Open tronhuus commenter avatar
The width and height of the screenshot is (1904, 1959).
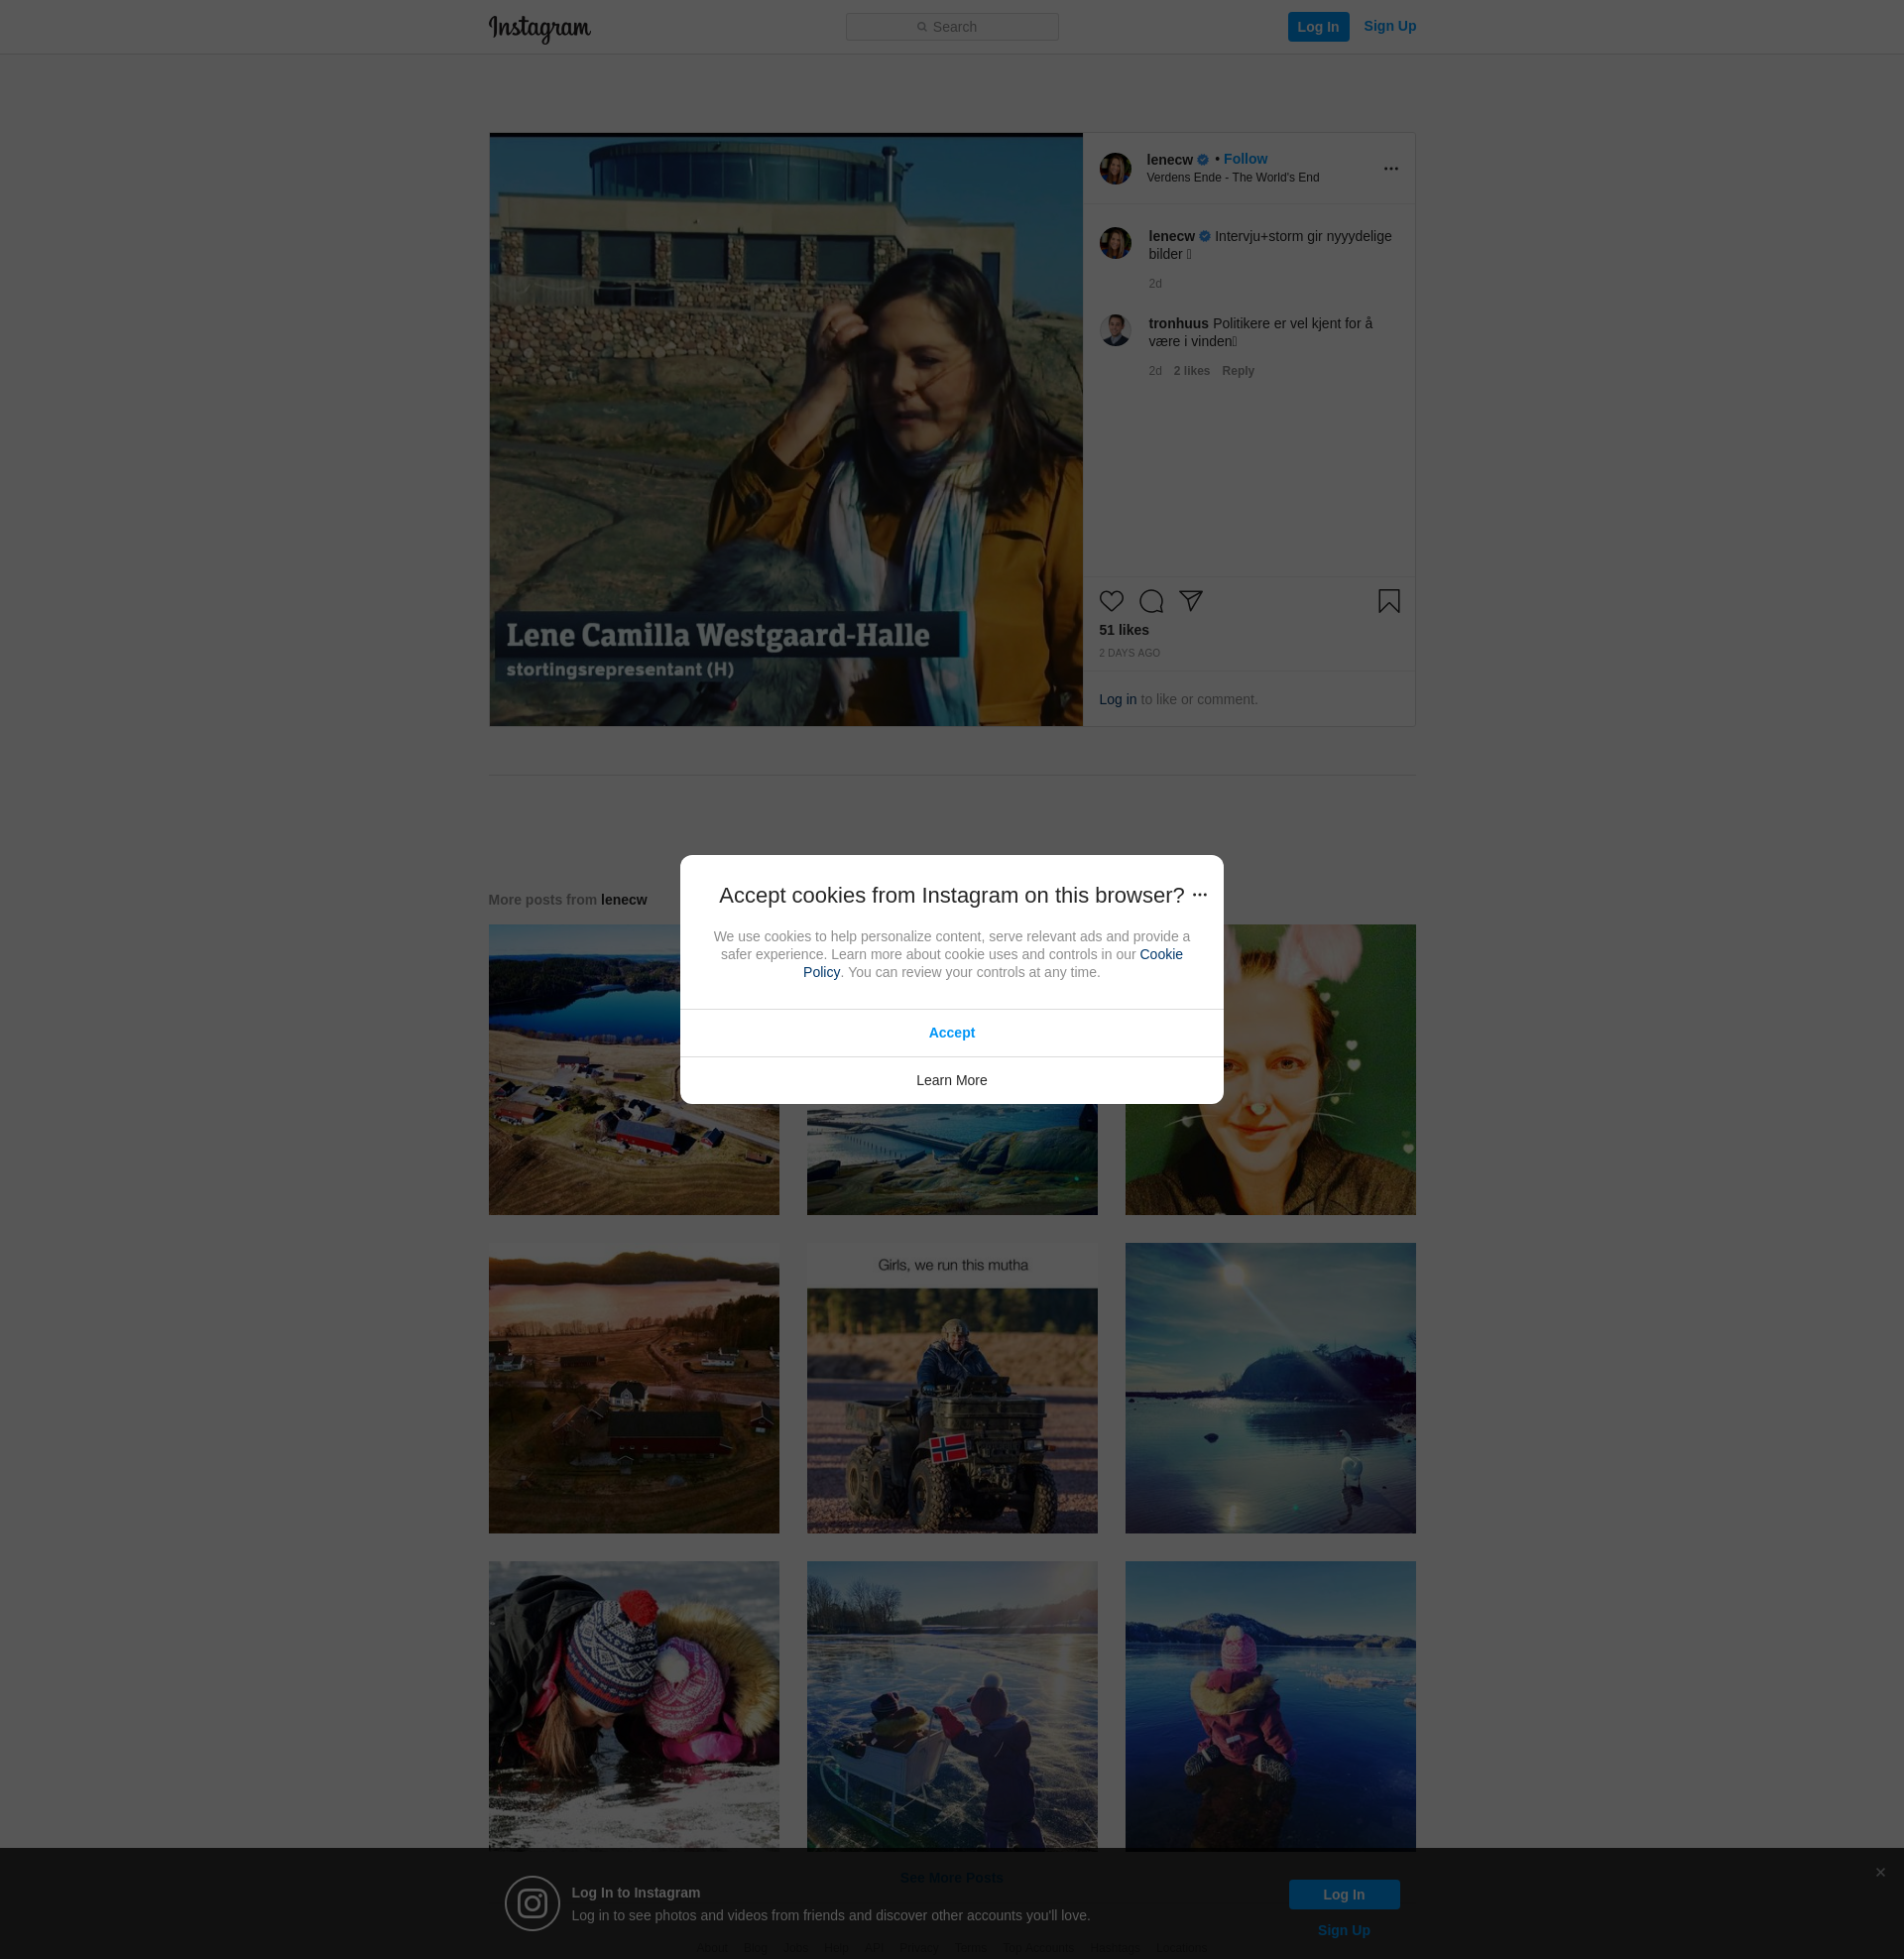[1115, 329]
